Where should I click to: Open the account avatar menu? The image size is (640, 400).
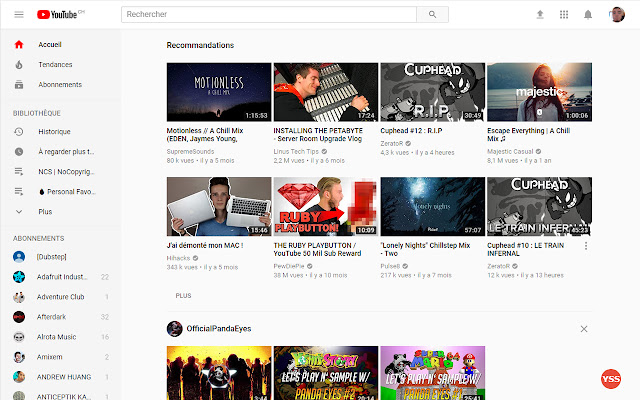pos(617,15)
